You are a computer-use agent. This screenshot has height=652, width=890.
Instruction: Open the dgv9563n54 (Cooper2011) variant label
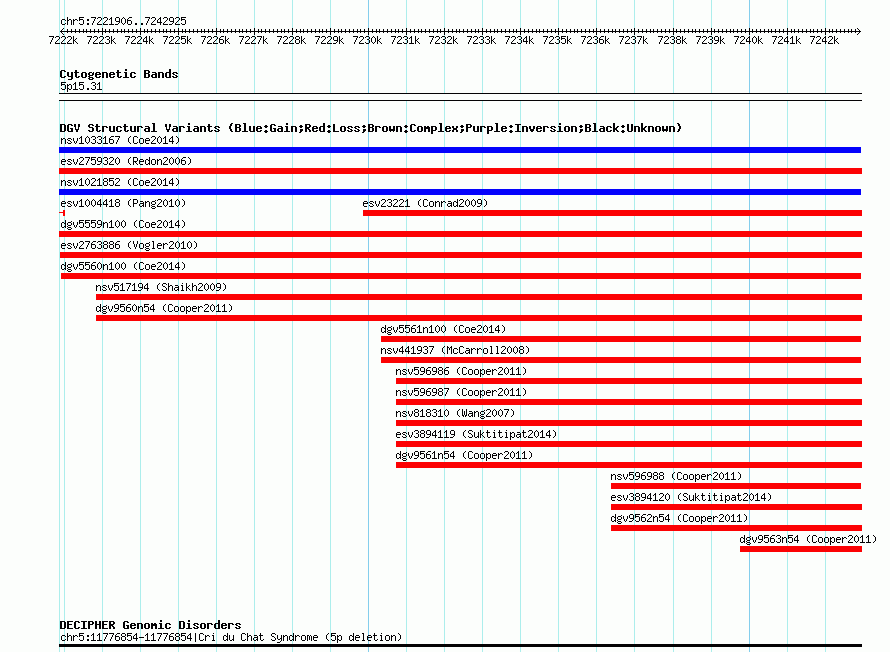[808, 539]
